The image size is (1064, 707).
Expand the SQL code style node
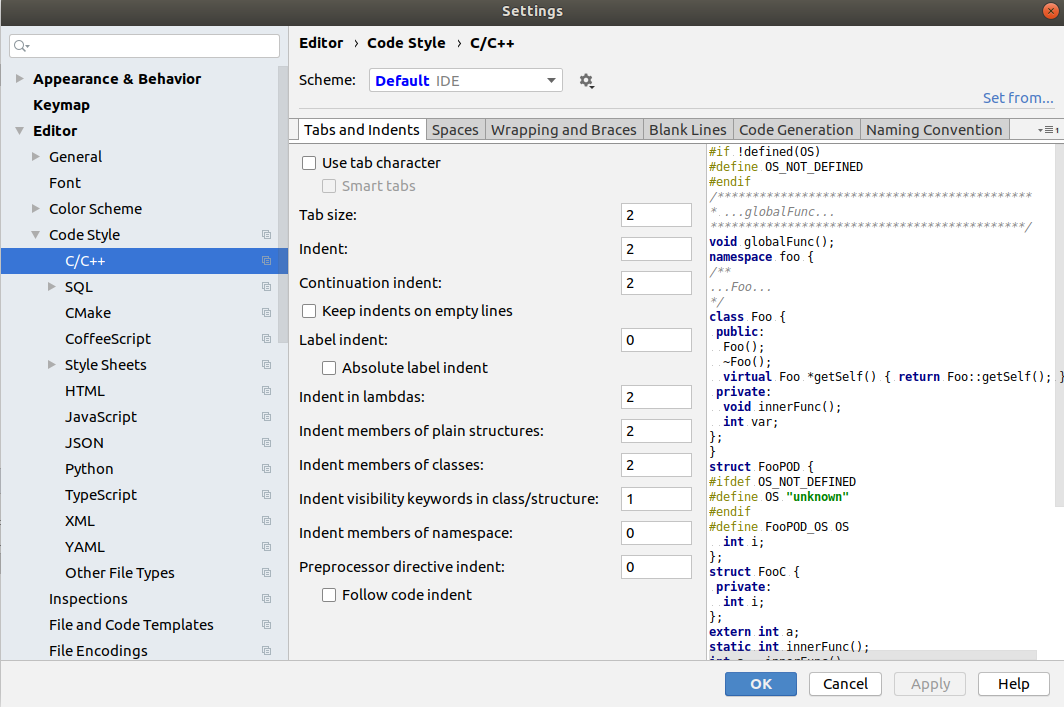click(x=52, y=286)
